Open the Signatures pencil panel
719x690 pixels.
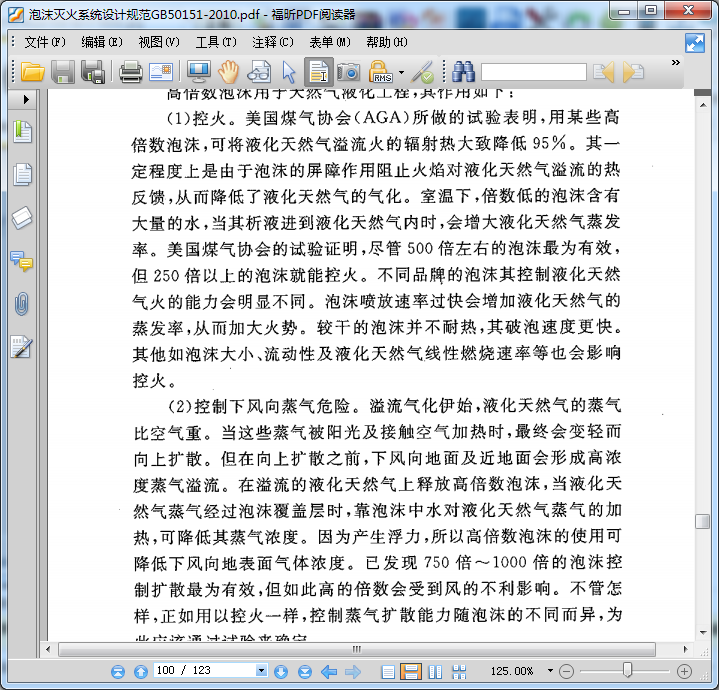pos(22,347)
